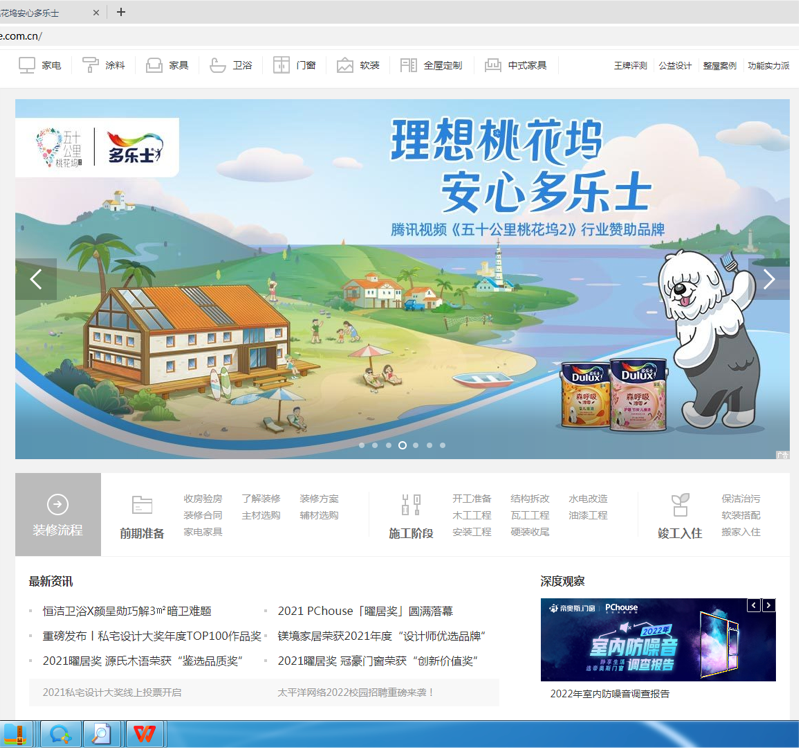Open 硬装收尾 link
Viewport: 799px width, 748px height.
530,532
